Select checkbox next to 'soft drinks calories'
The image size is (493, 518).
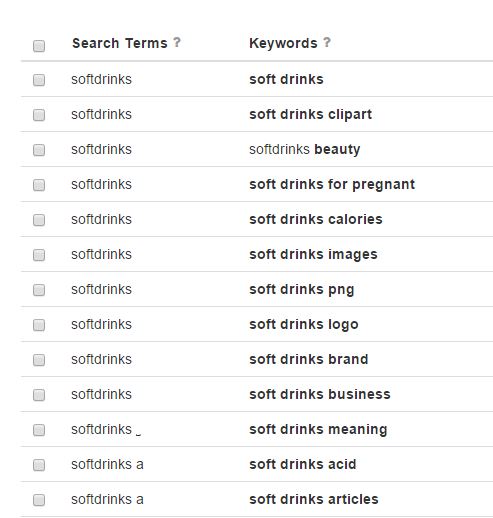tap(39, 220)
